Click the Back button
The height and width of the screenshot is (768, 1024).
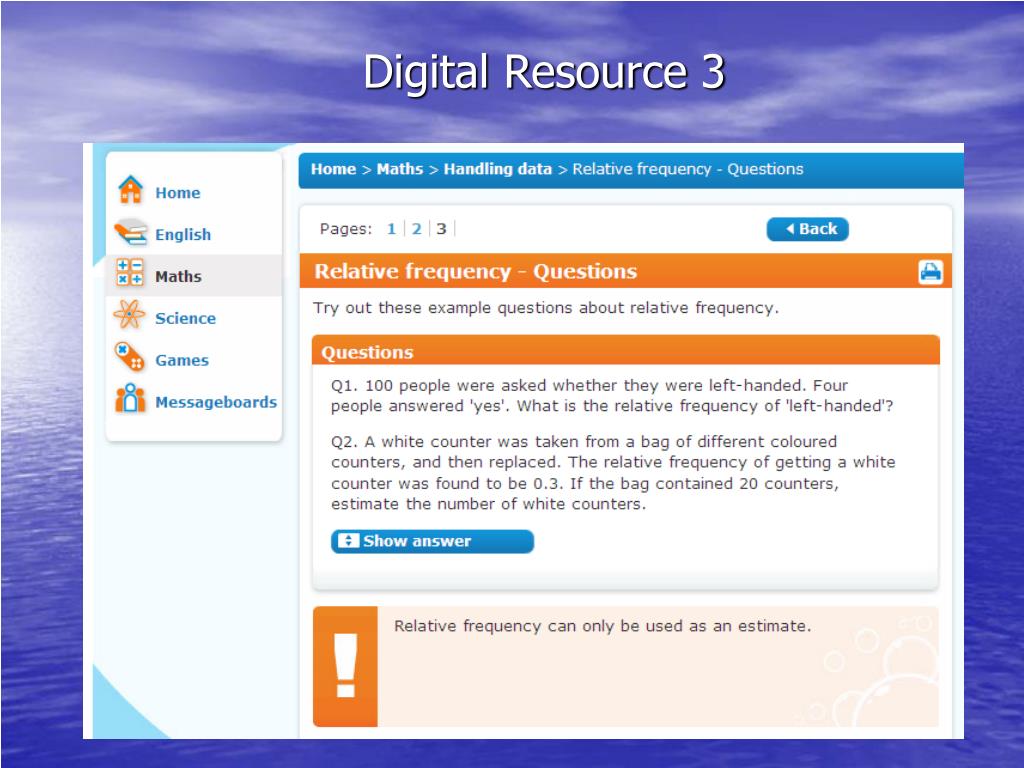pyautogui.click(x=807, y=229)
